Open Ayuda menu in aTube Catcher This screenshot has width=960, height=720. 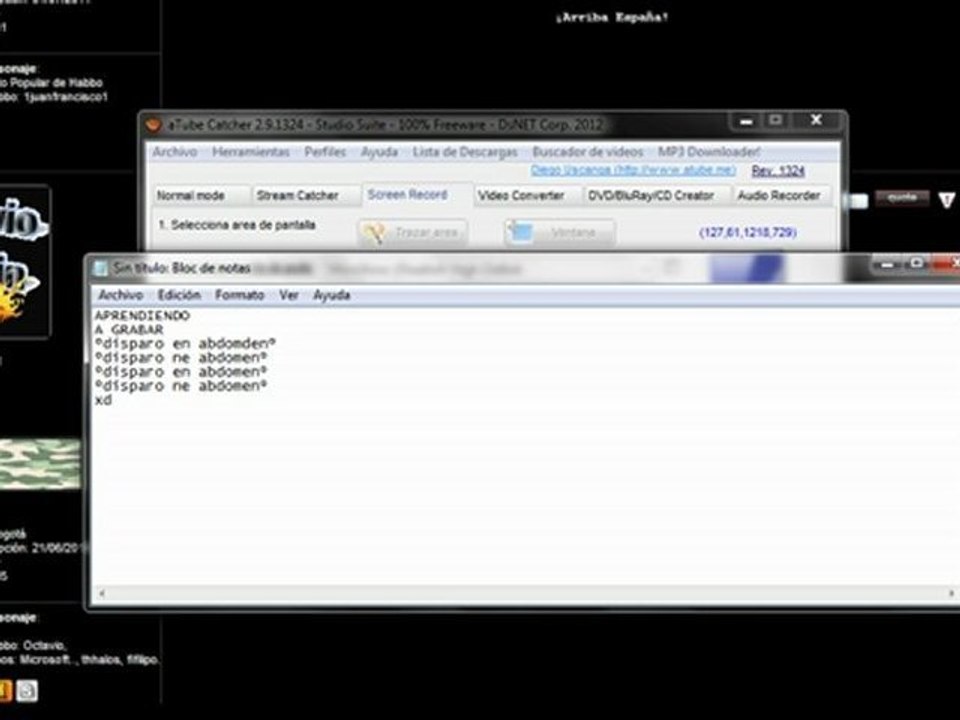tap(379, 152)
